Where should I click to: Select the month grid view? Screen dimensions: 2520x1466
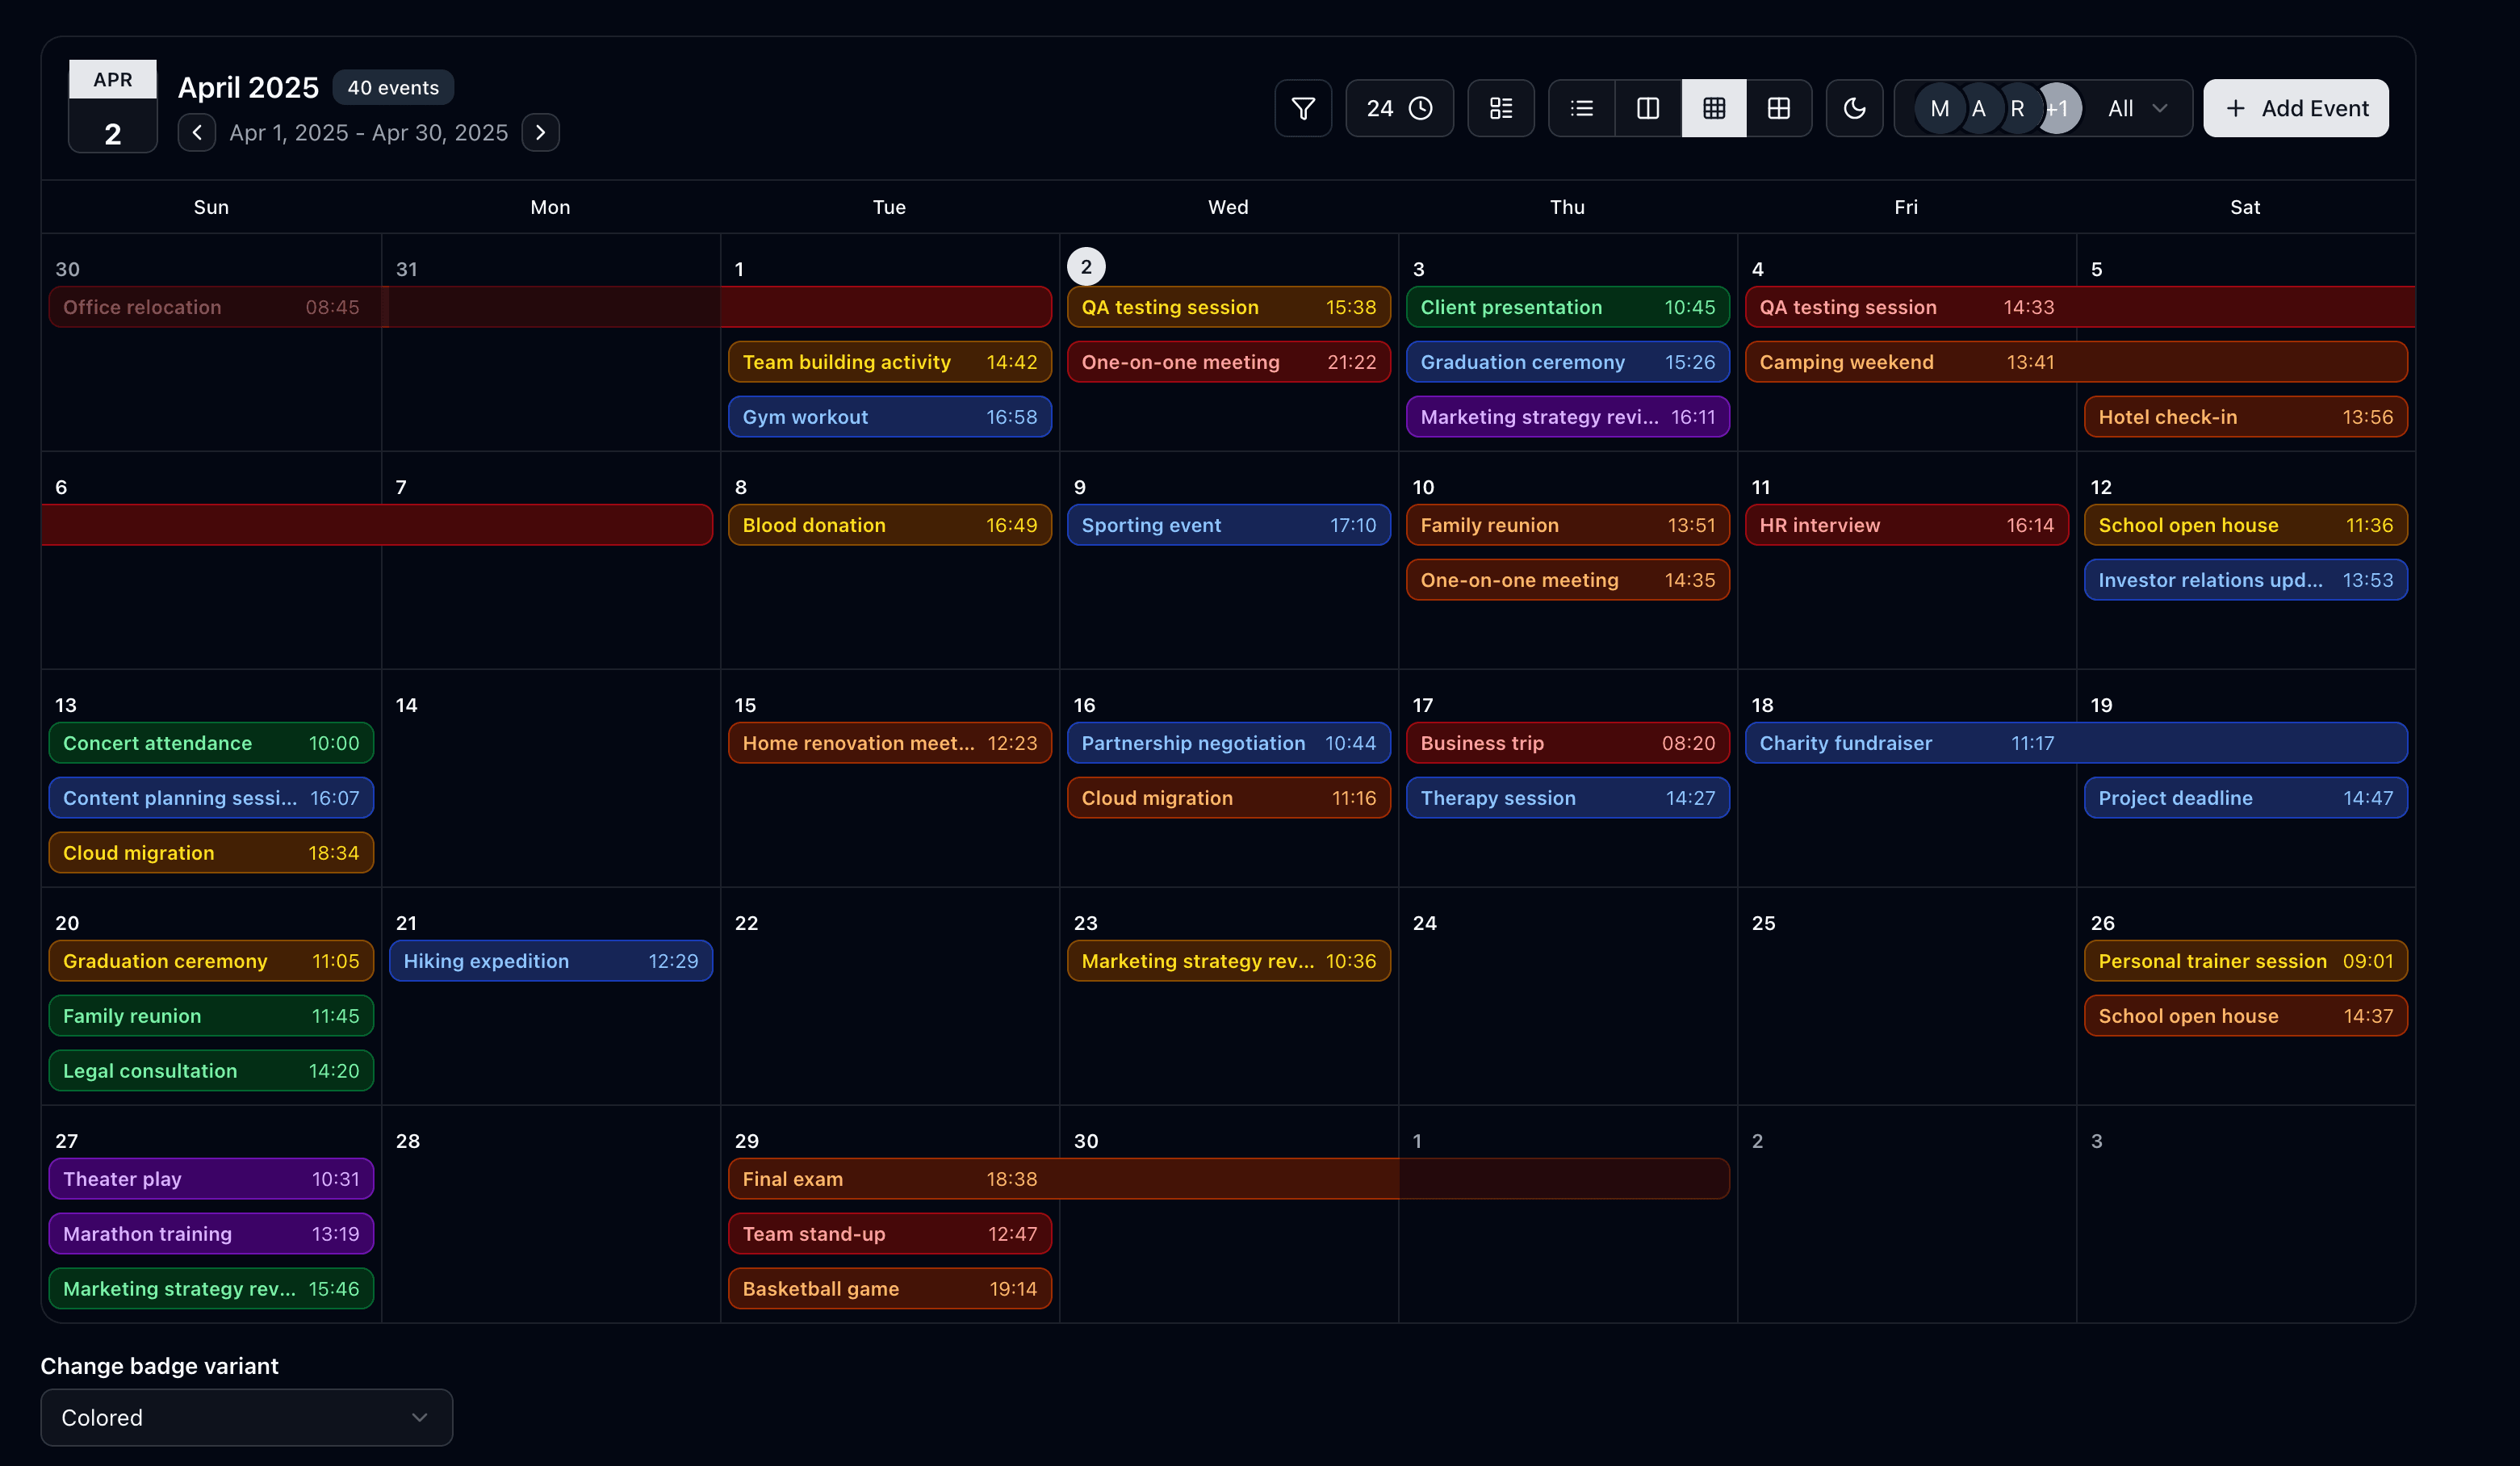click(1713, 108)
